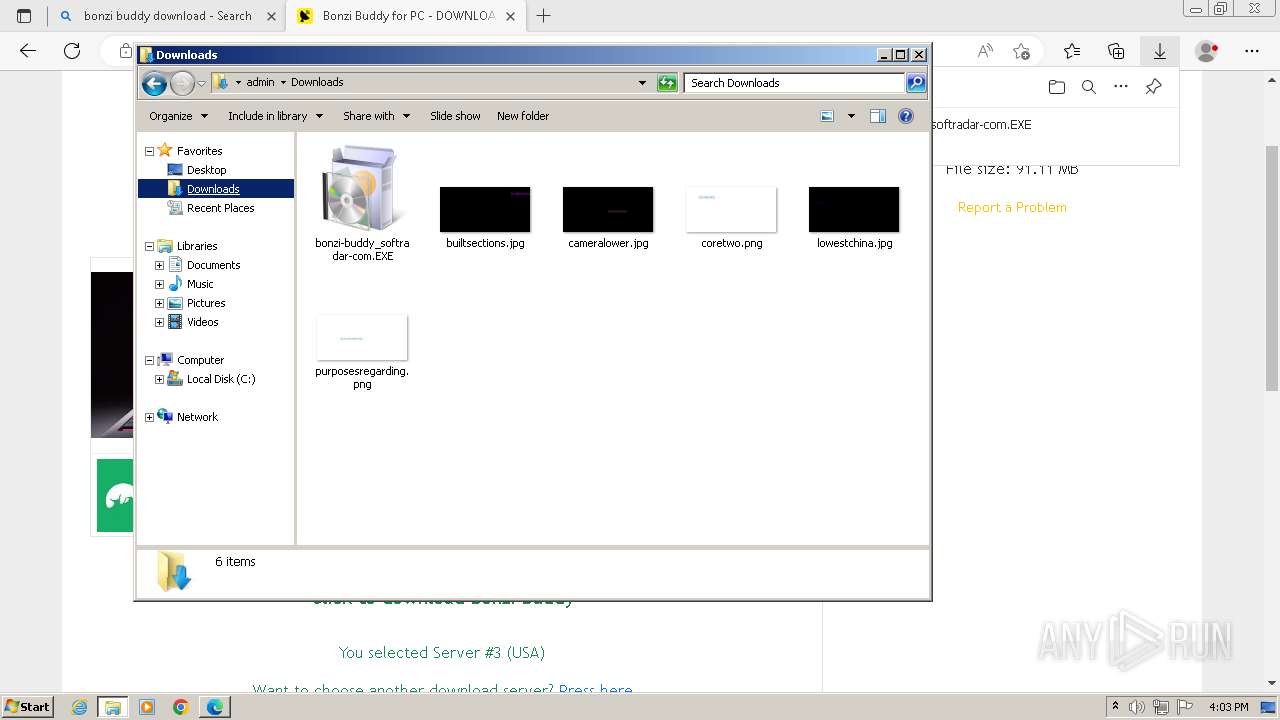The height and width of the screenshot is (720, 1280).
Task: Open Edge profile avatar
Action: pyautogui.click(x=1207, y=51)
